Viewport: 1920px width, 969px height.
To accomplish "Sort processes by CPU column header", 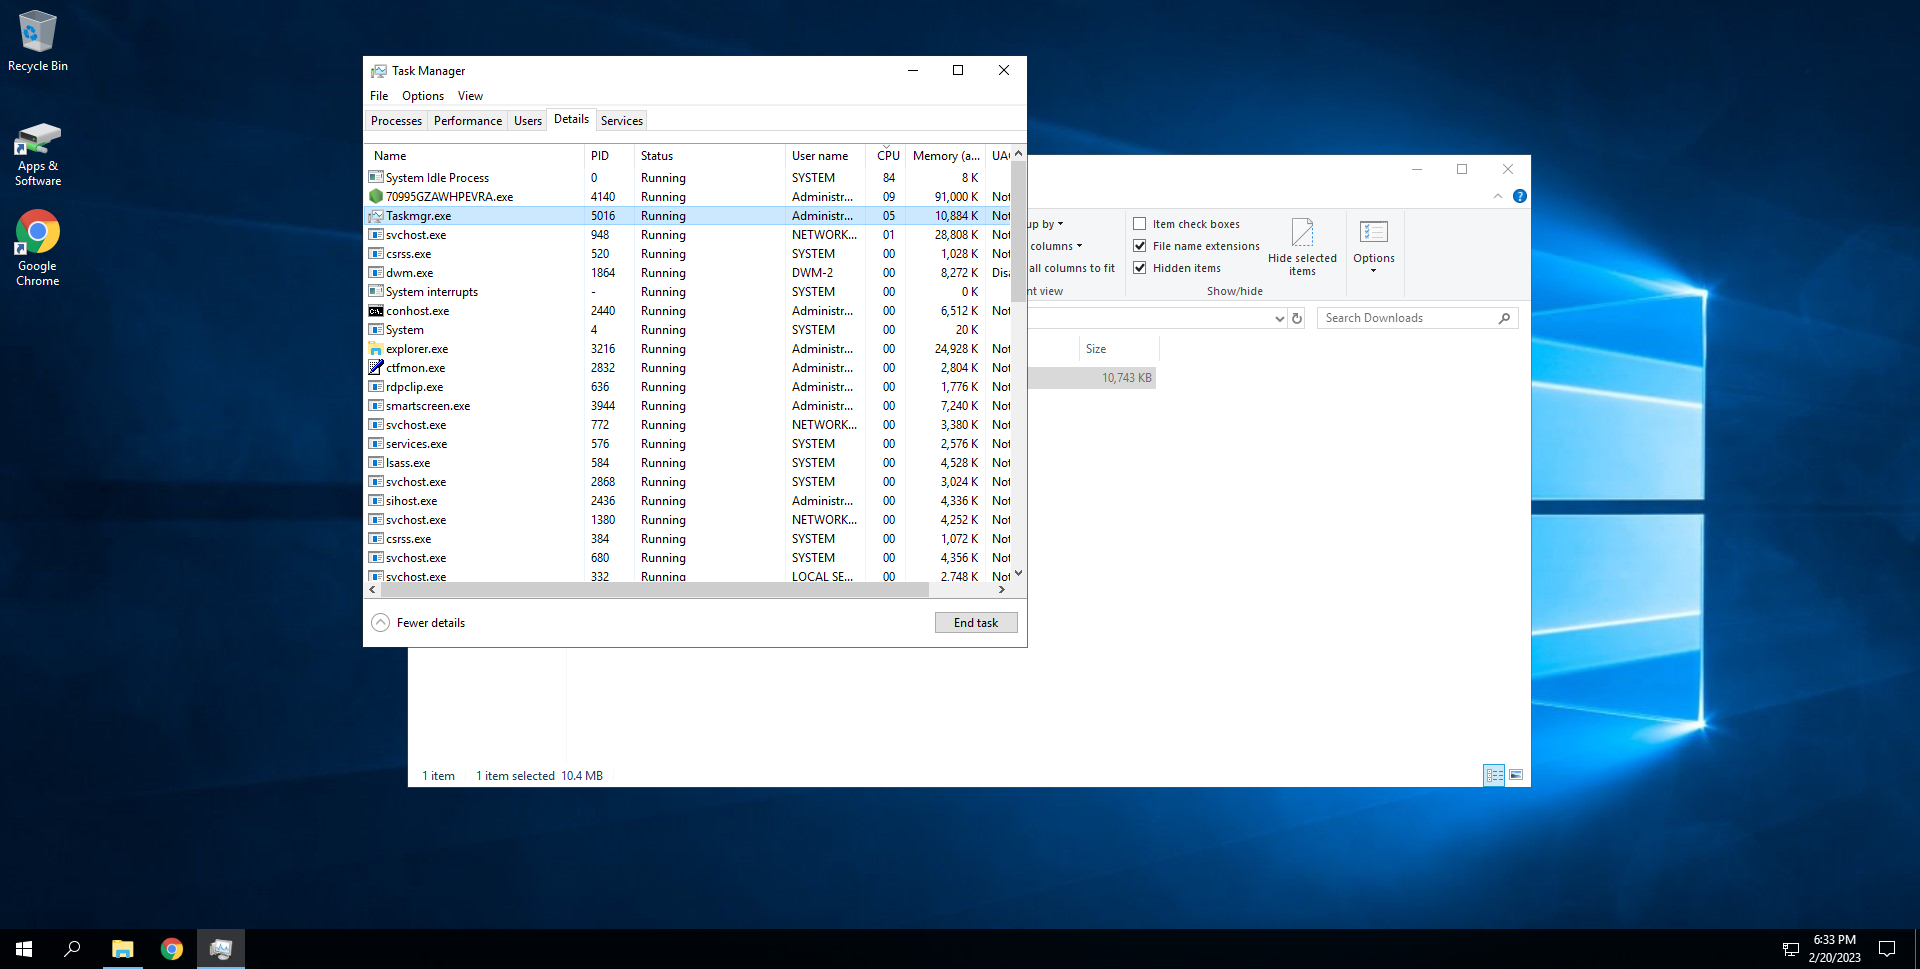I will (887, 156).
